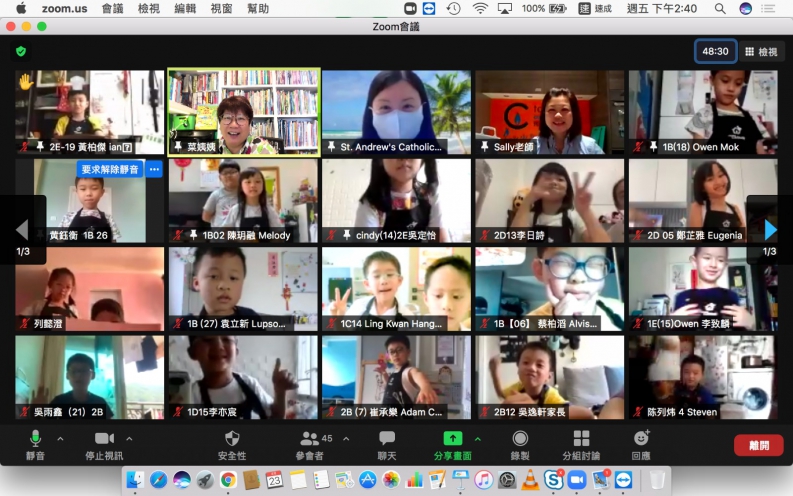This screenshot has width=793, height=496.
Task: Stop video with the camera icon
Action: pos(104,439)
